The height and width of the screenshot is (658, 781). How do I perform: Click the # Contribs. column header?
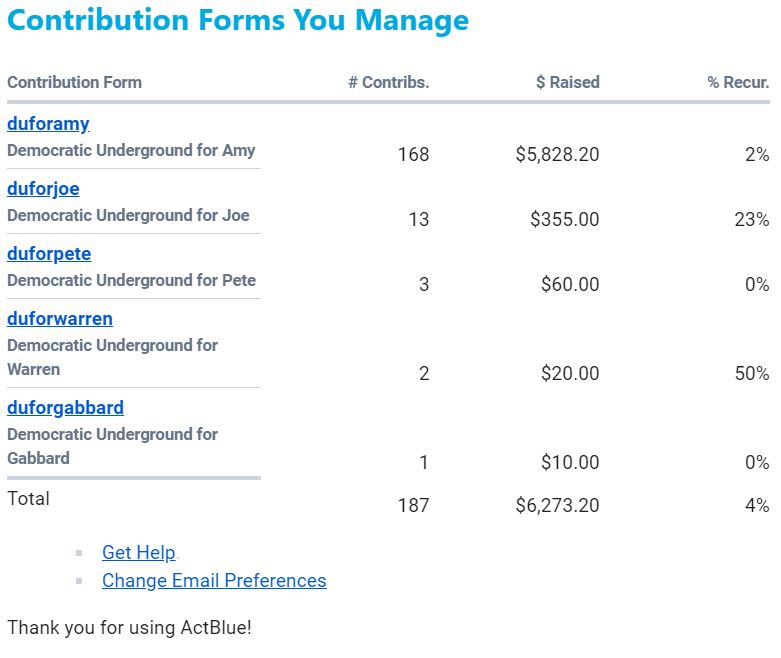(388, 83)
